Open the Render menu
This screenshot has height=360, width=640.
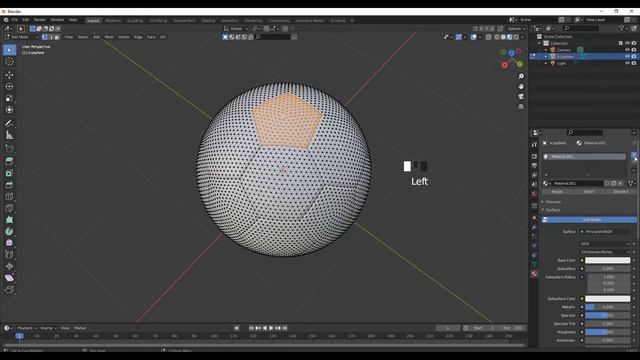point(40,20)
